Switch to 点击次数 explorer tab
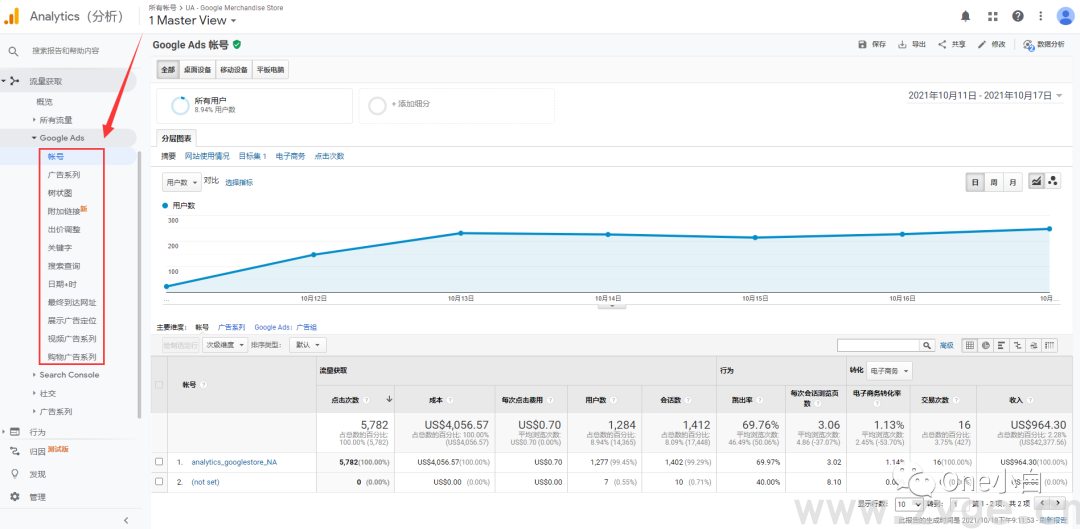 pyautogui.click(x=329, y=156)
